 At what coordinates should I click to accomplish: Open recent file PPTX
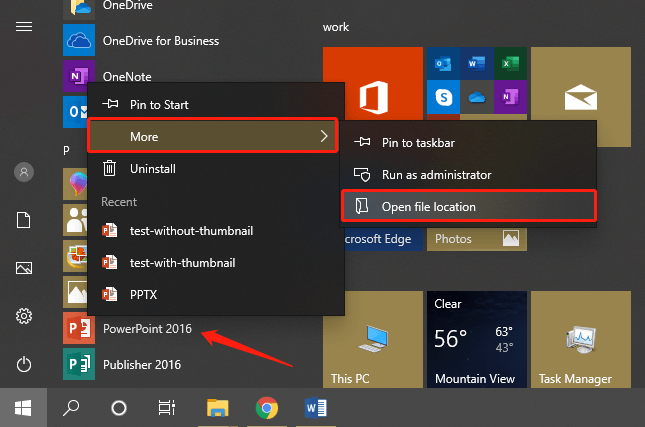(x=216, y=295)
